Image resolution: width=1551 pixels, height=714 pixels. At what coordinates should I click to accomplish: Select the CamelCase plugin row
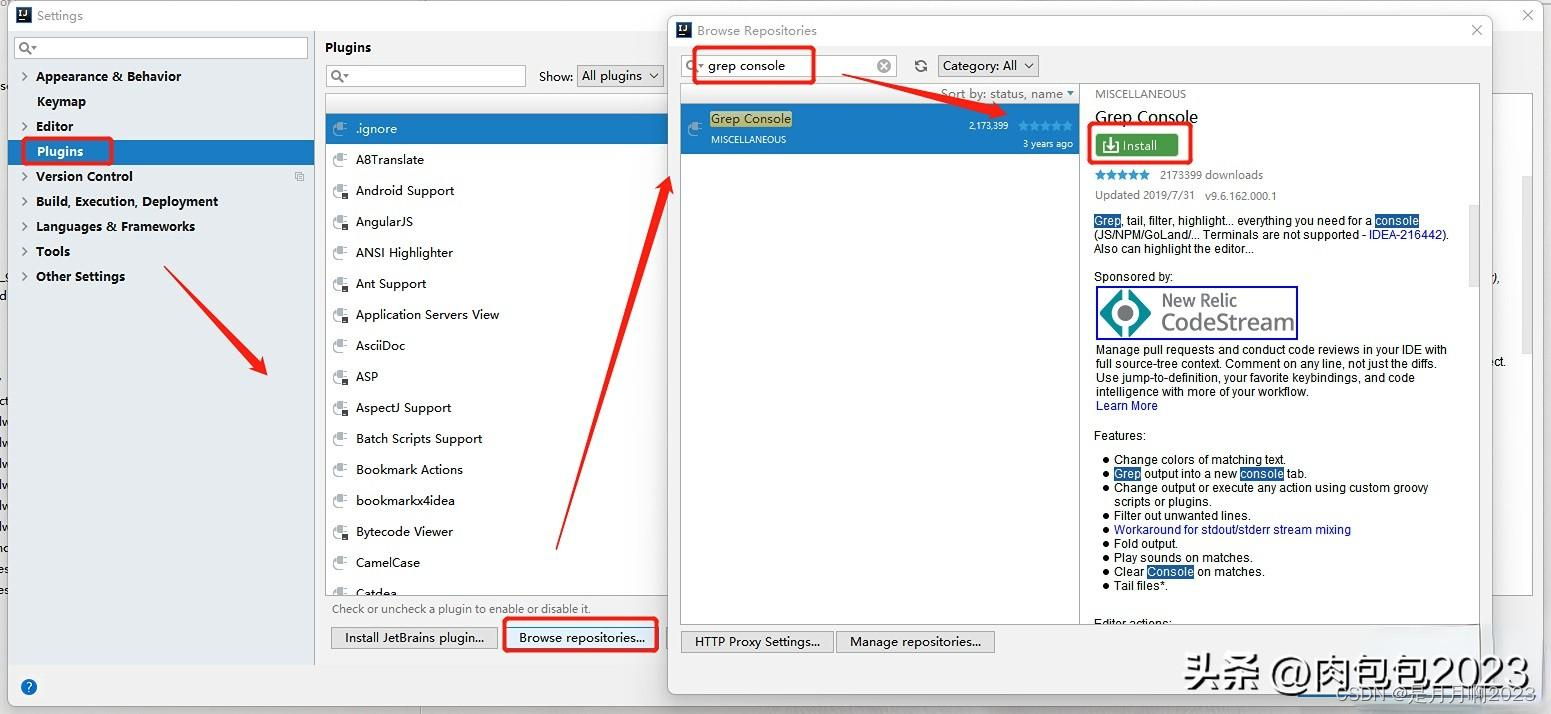[496, 563]
